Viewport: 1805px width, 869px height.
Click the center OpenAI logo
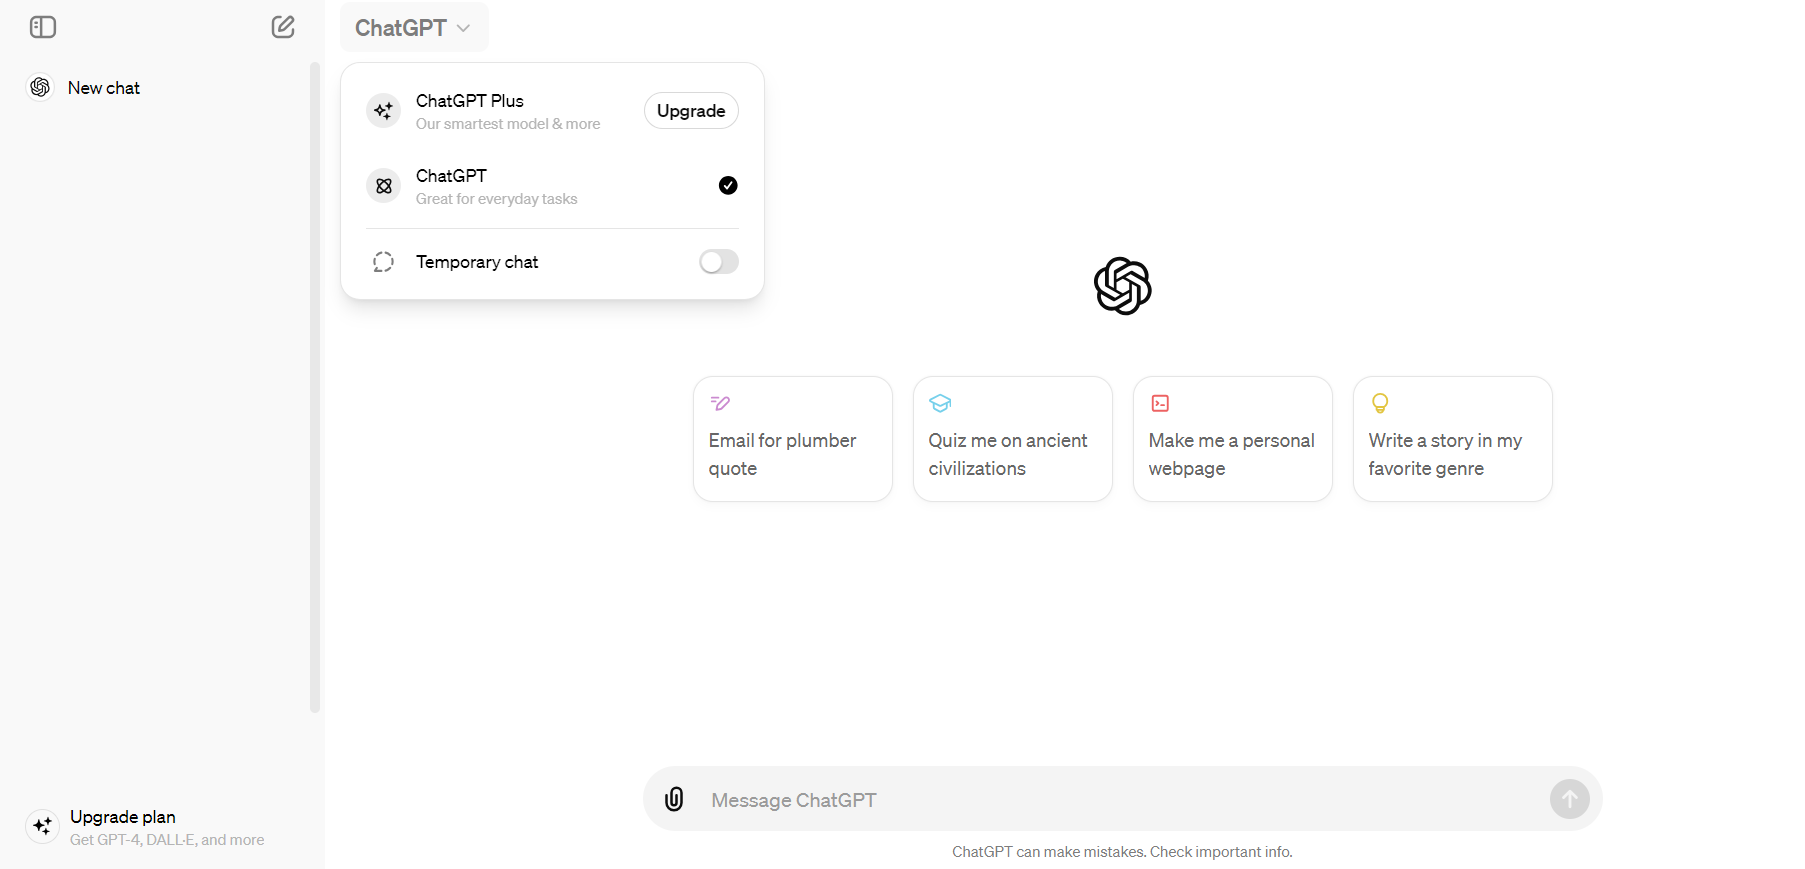click(x=1122, y=286)
